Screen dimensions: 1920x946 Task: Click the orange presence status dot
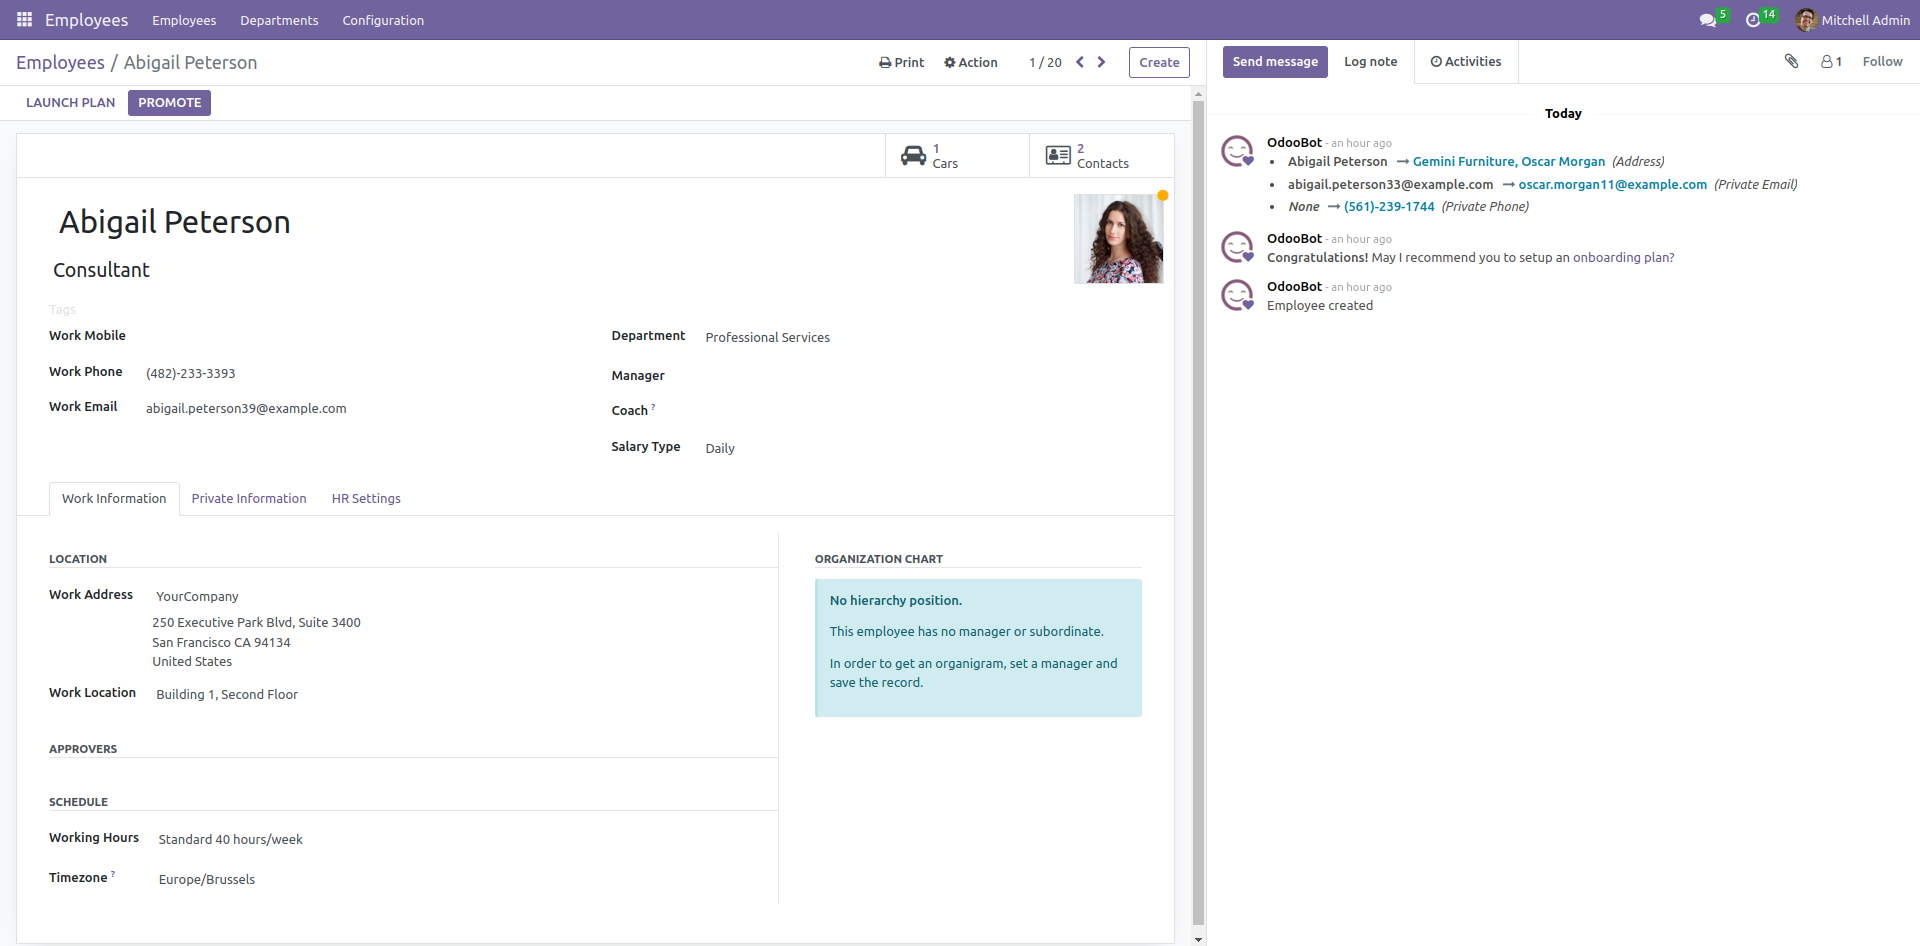(x=1163, y=195)
